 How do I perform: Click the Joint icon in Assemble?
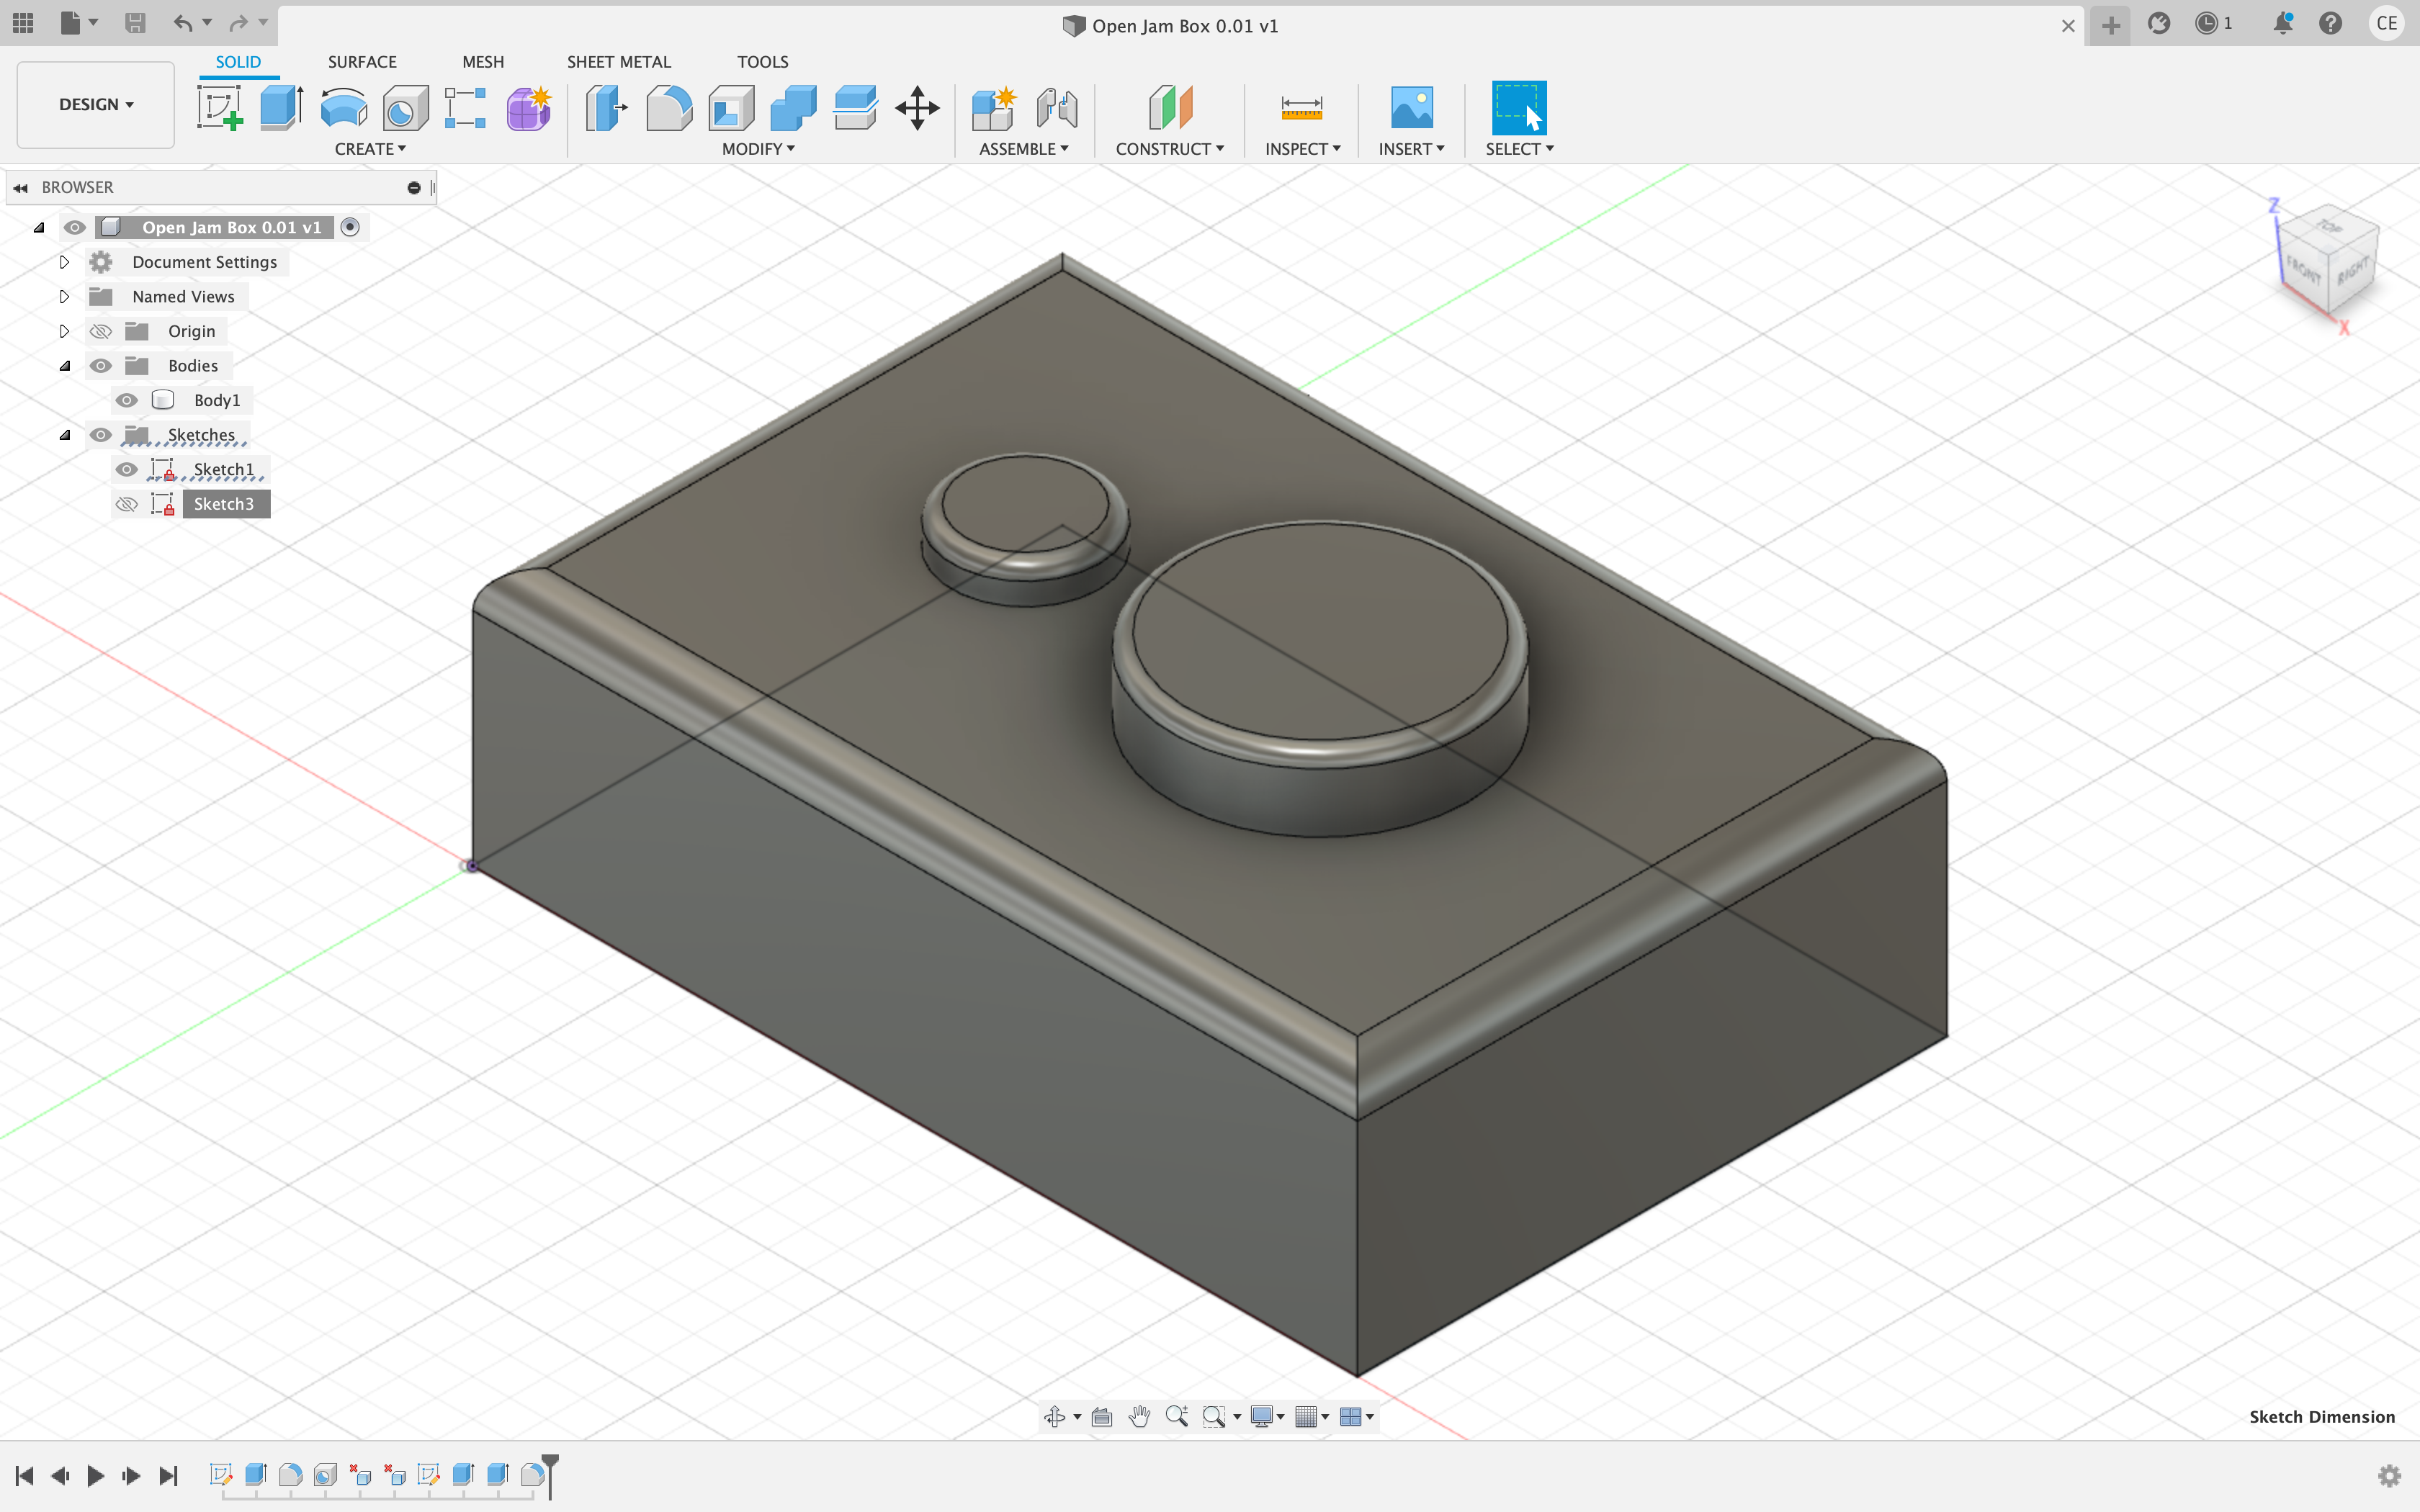1056,107
